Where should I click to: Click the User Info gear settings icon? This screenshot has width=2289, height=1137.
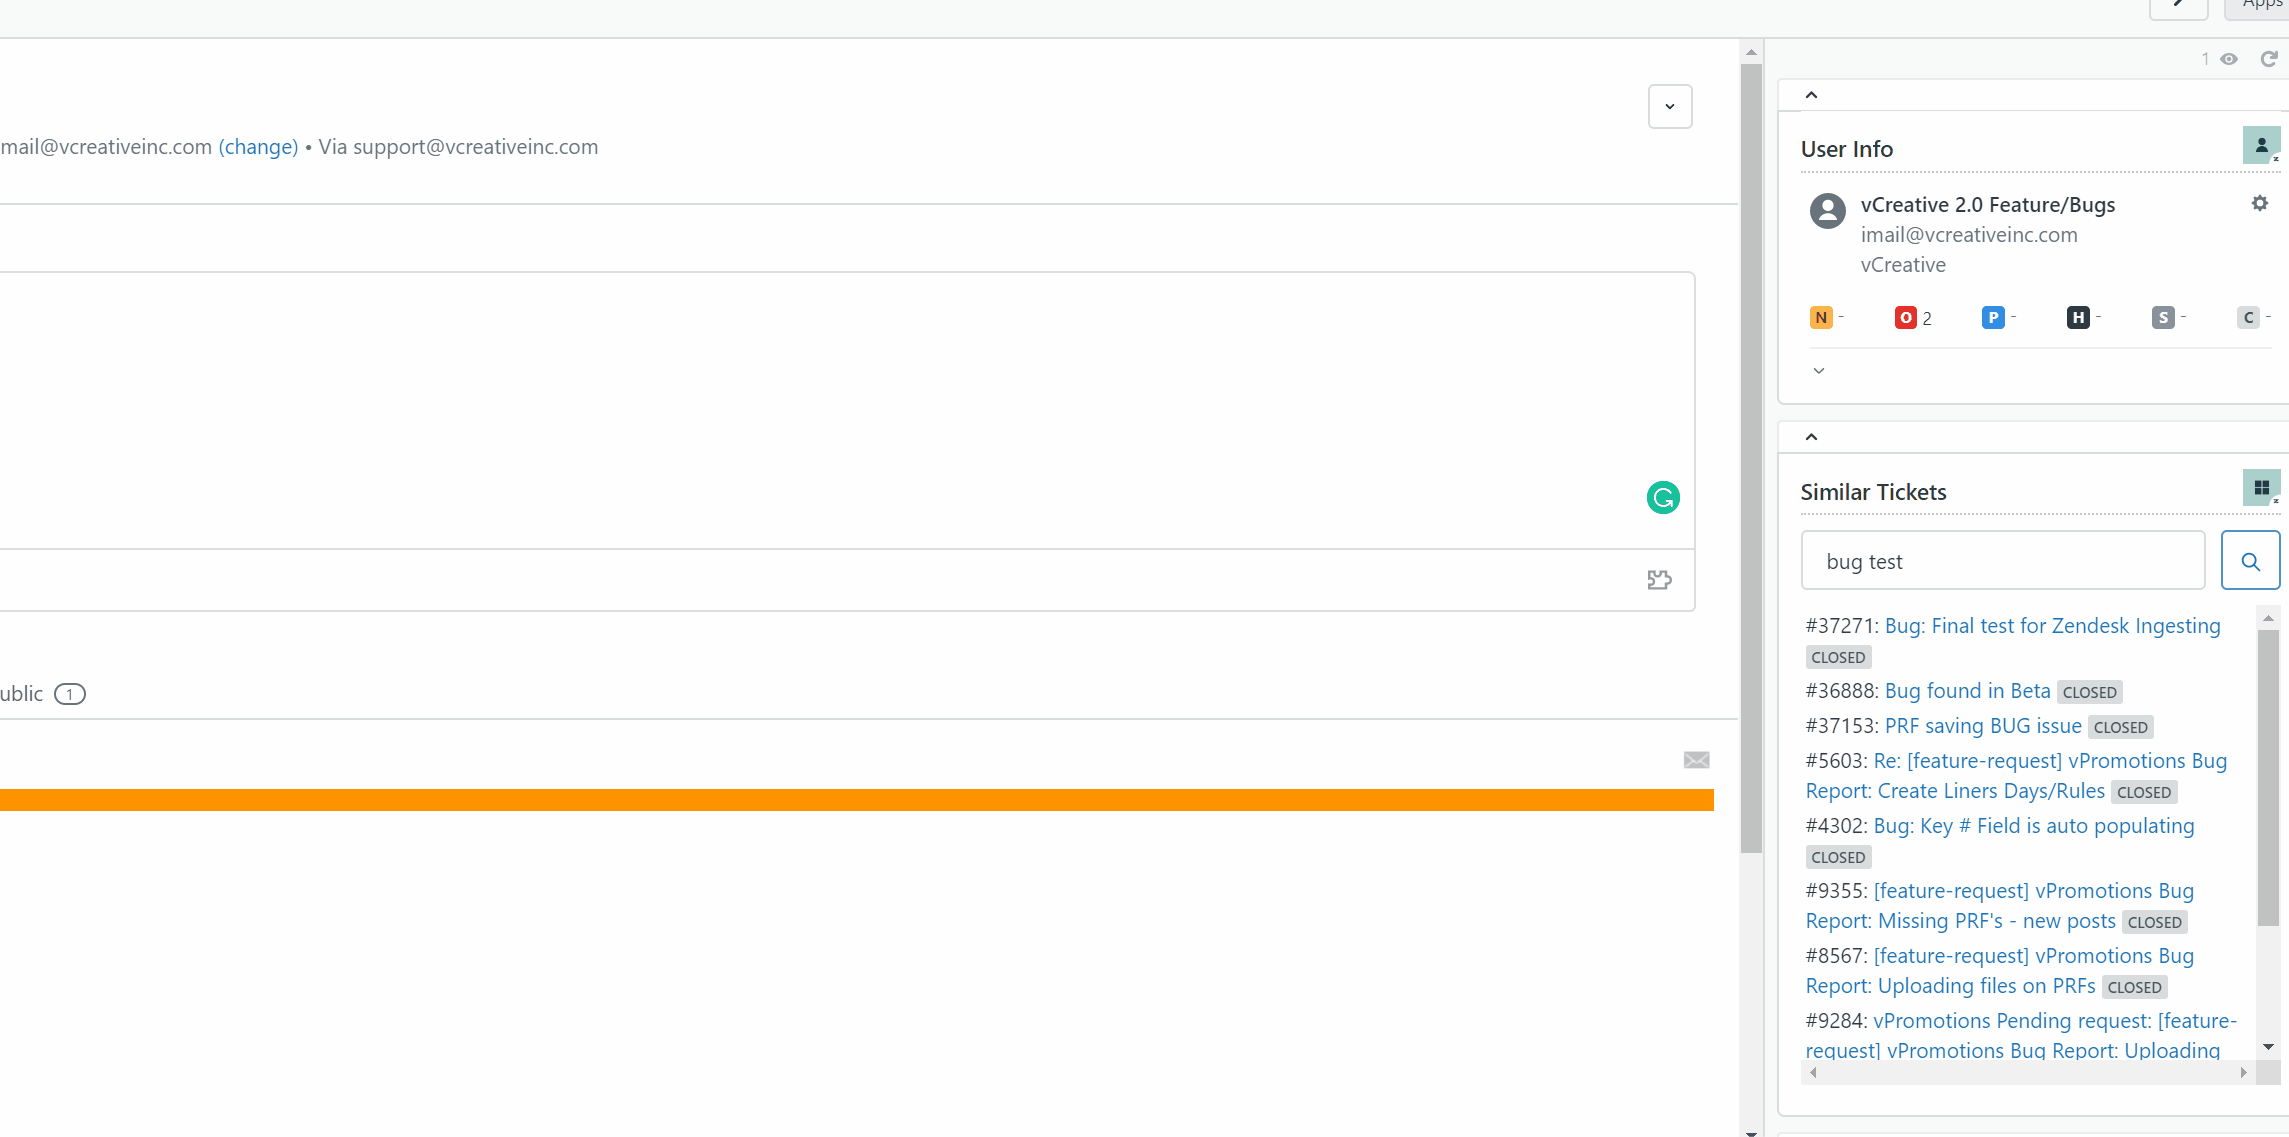[x=2261, y=203]
